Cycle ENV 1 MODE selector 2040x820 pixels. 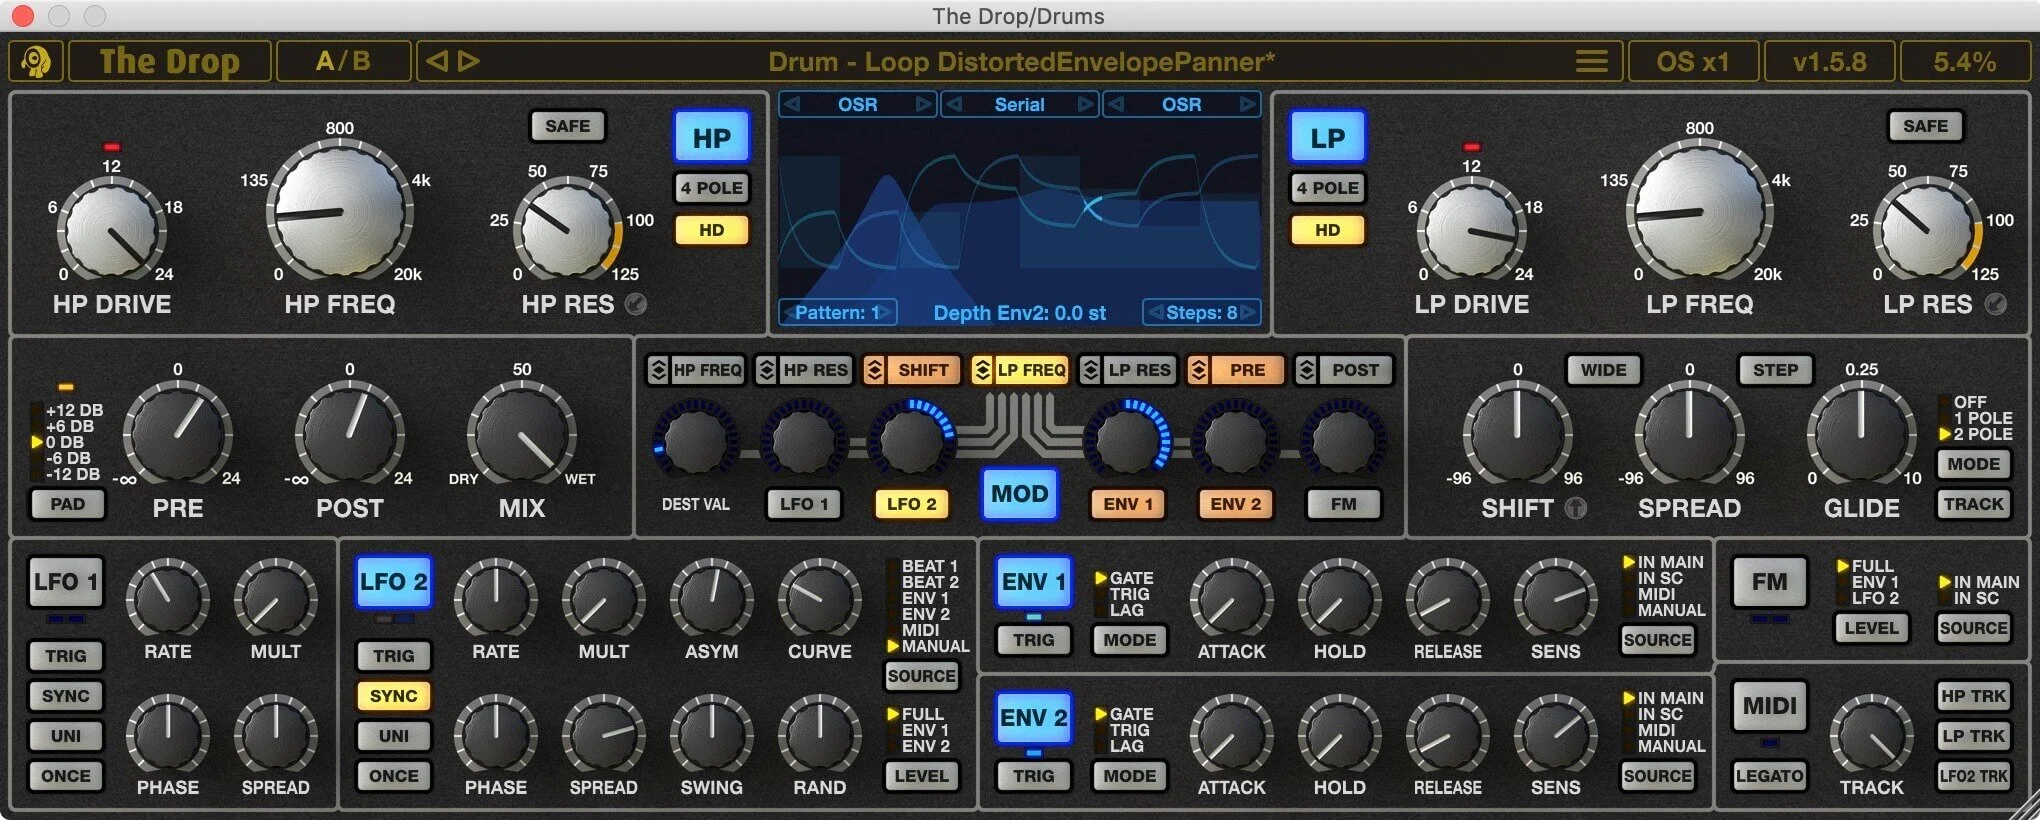pyautogui.click(x=1130, y=640)
